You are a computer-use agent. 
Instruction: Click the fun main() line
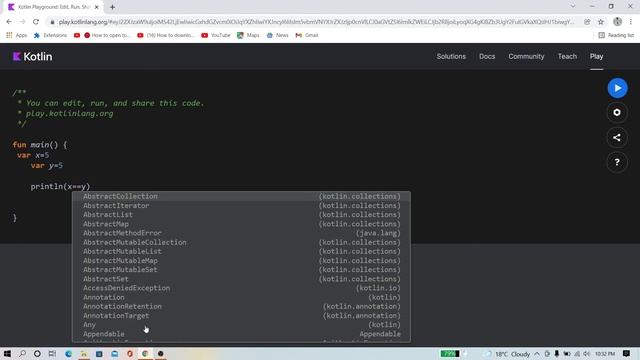[40, 145]
